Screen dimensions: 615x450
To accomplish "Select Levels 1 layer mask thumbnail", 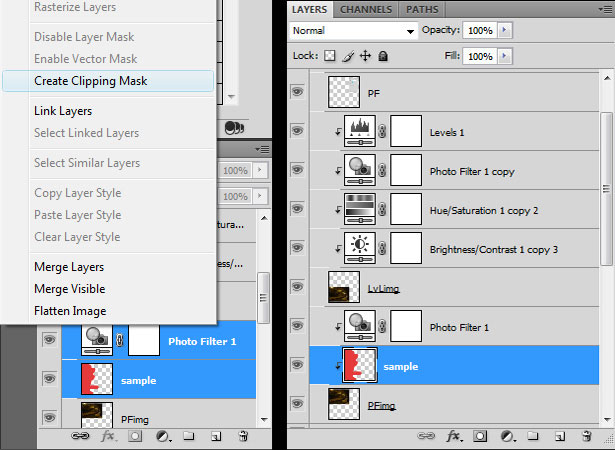I will (x=406, y=131).
